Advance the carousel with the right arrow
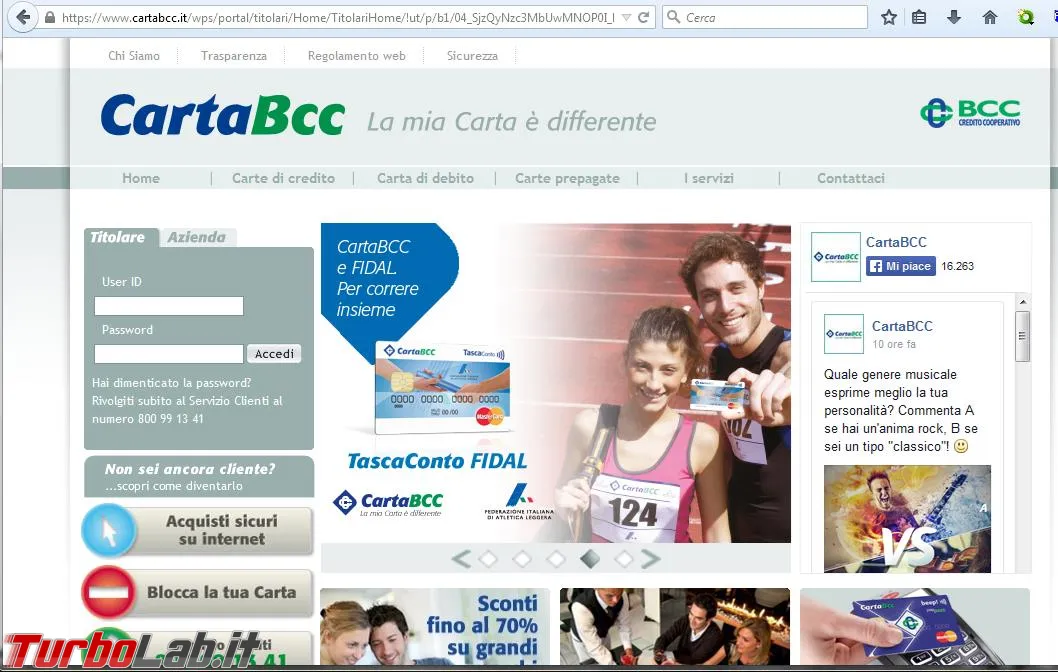This screenshot has height=672, width=1058. click(x=650, y=559)
